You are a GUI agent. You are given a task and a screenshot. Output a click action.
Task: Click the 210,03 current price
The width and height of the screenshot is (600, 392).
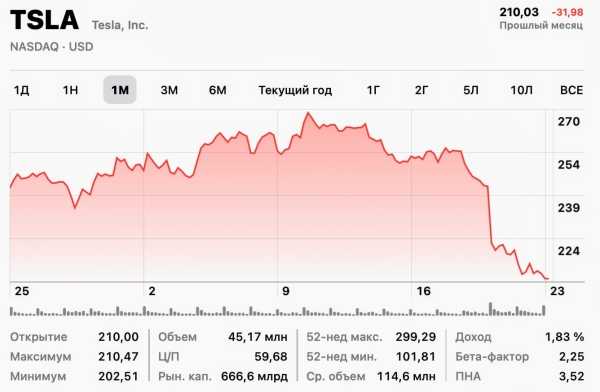tap(519, 12)
